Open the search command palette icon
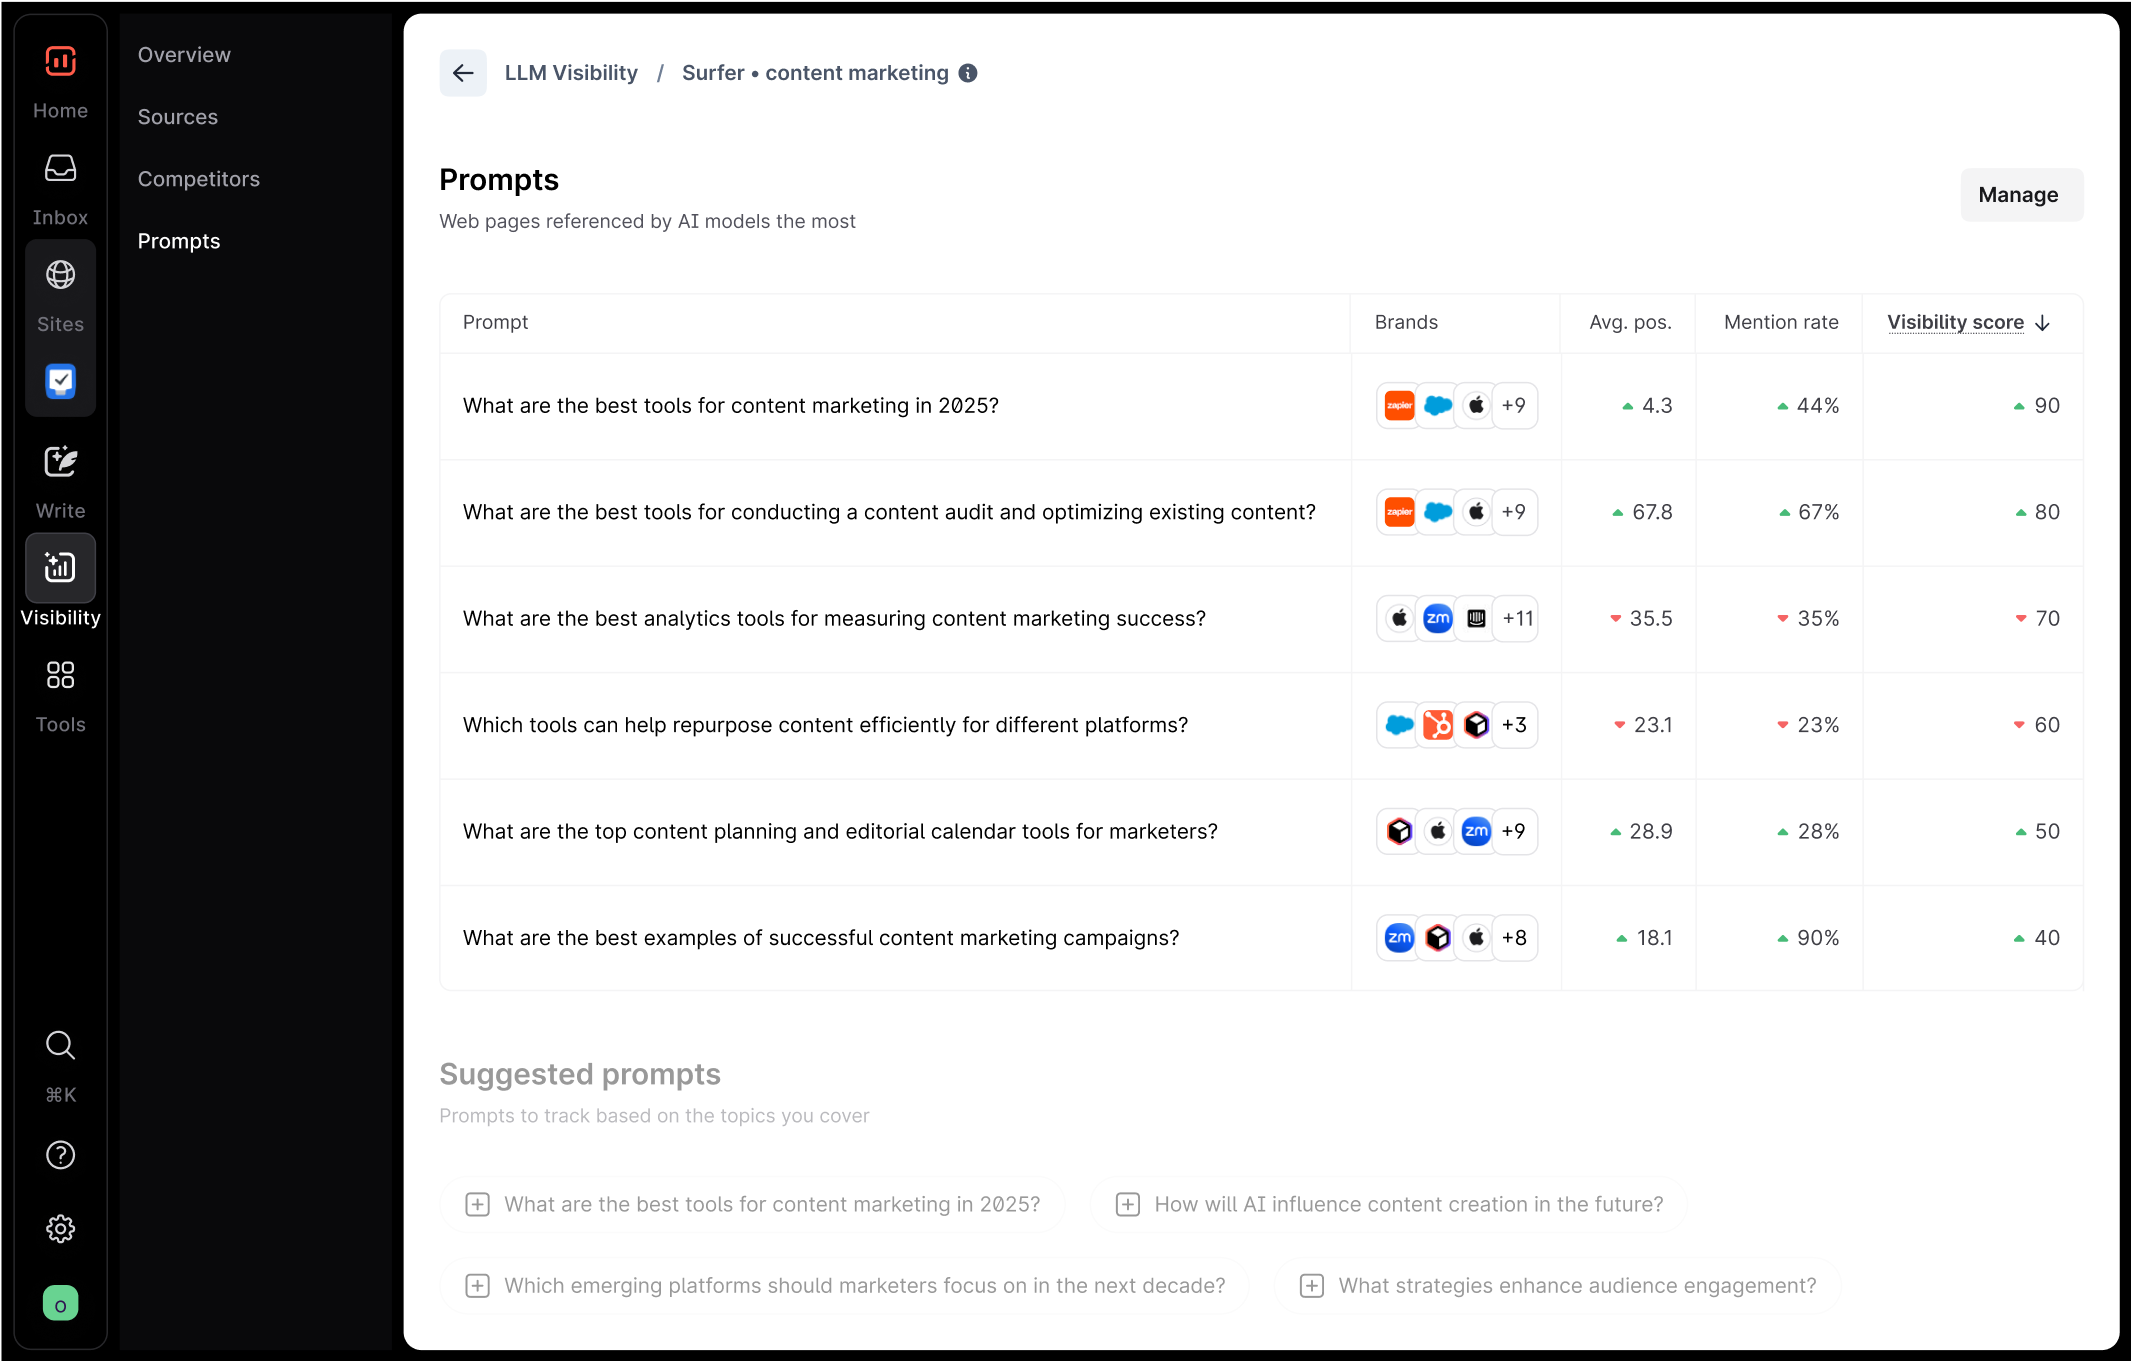This screenshot has width=2131, height=1361. pos(60,1045)
